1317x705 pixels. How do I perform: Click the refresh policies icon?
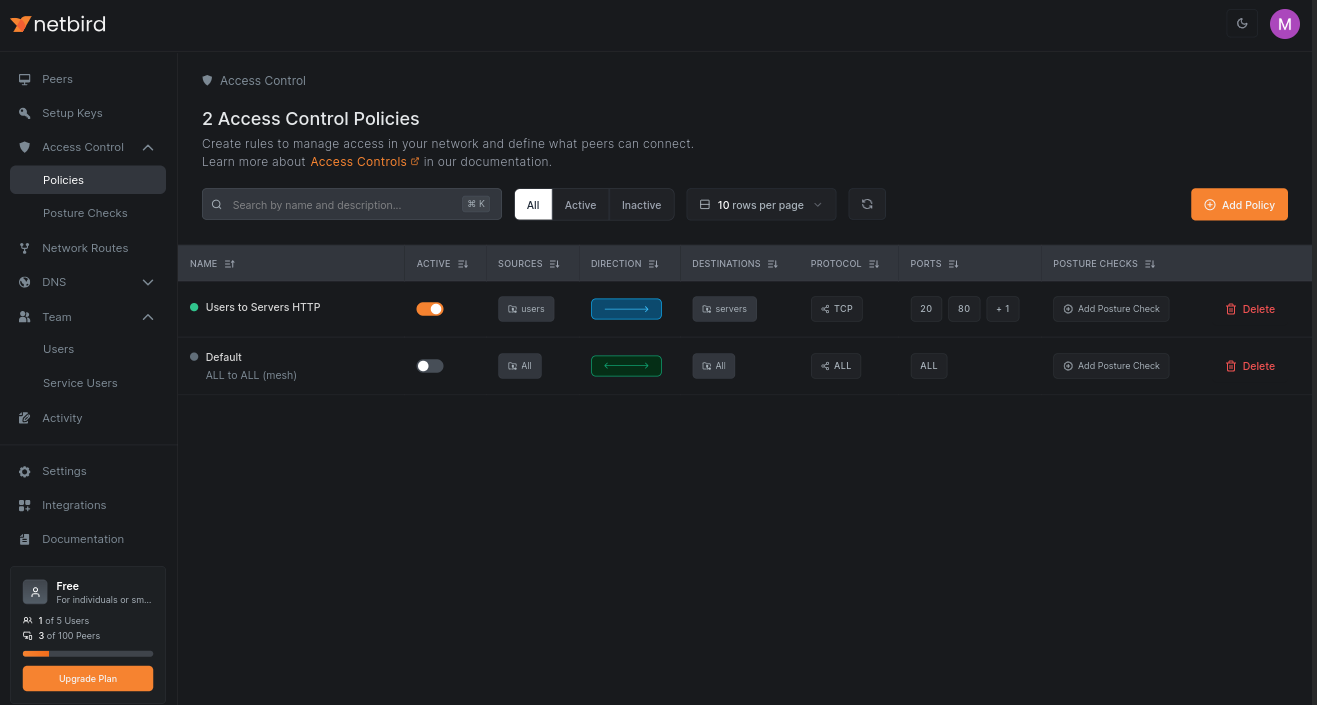866,203
